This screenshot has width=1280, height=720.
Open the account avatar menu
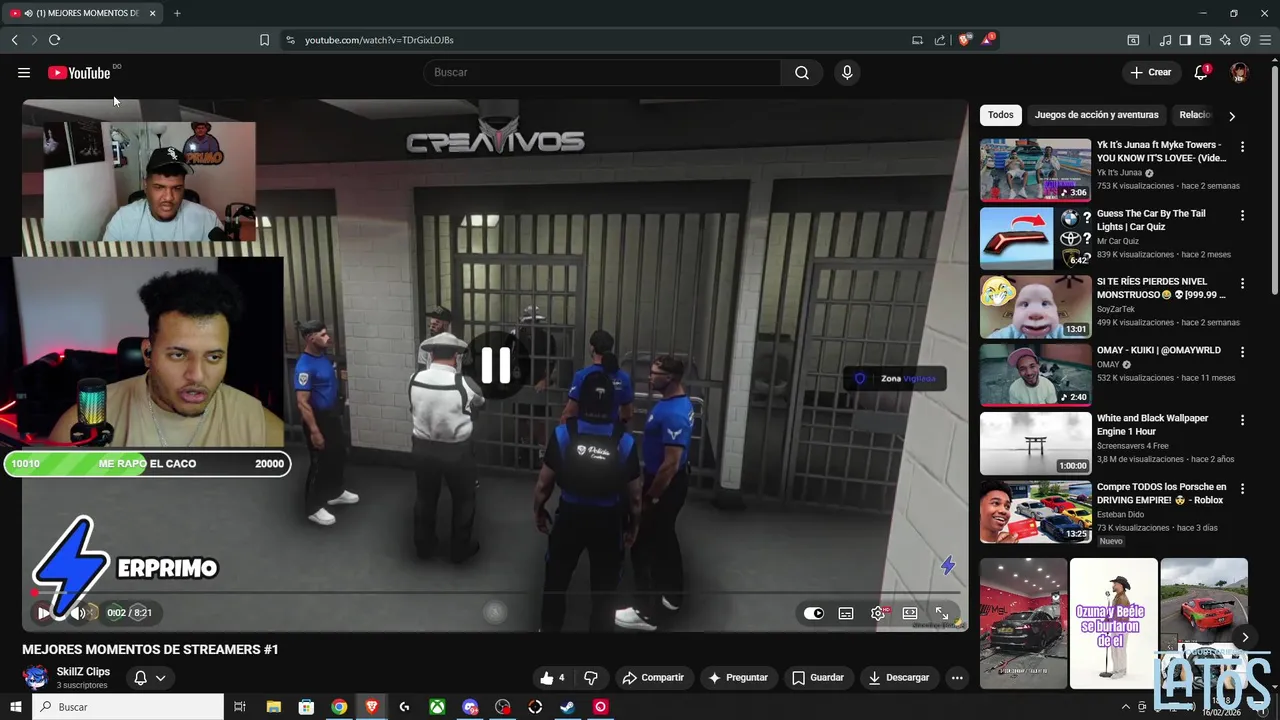[1239, 72]
